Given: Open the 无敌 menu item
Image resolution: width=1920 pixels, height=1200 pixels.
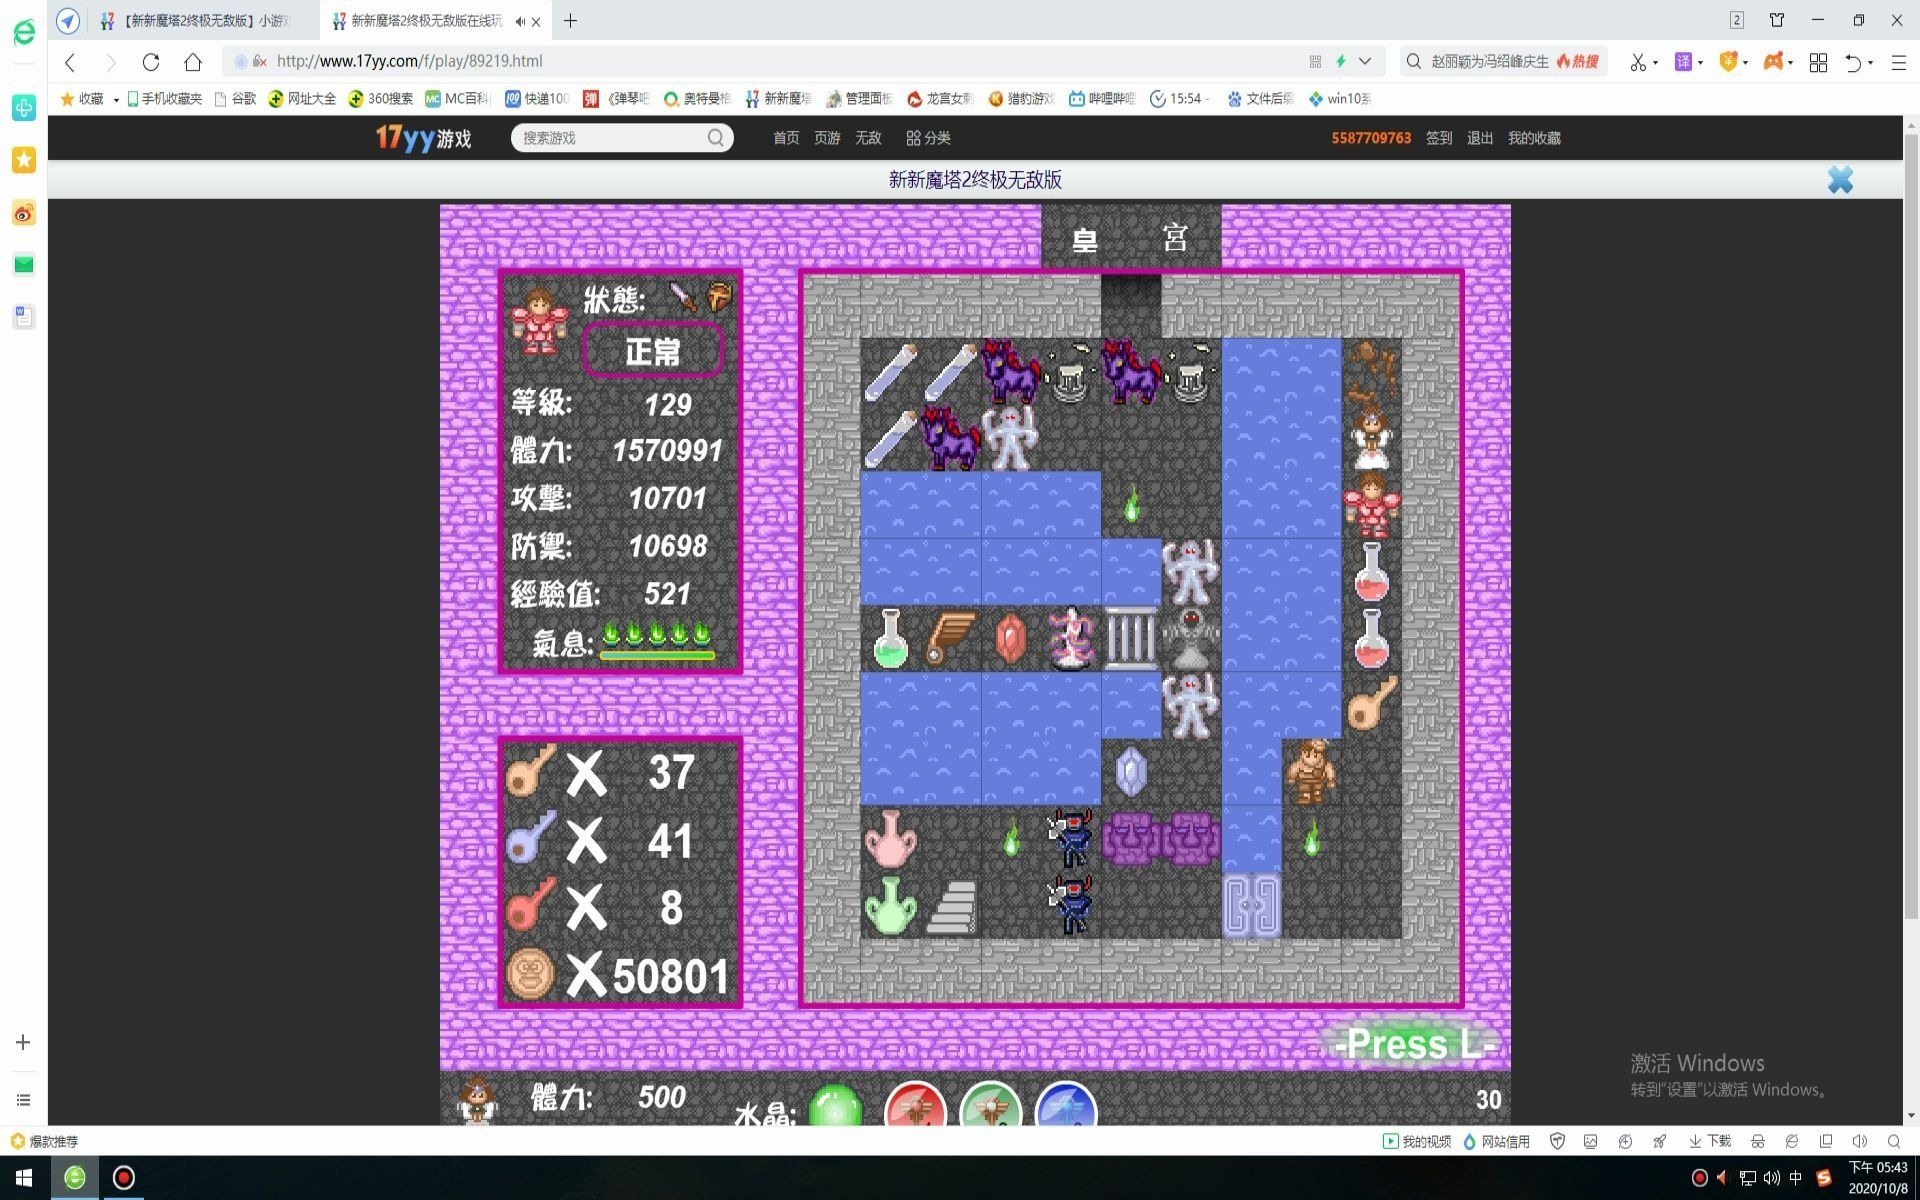Looking at the screenshot, I should (x=868, y=138).
